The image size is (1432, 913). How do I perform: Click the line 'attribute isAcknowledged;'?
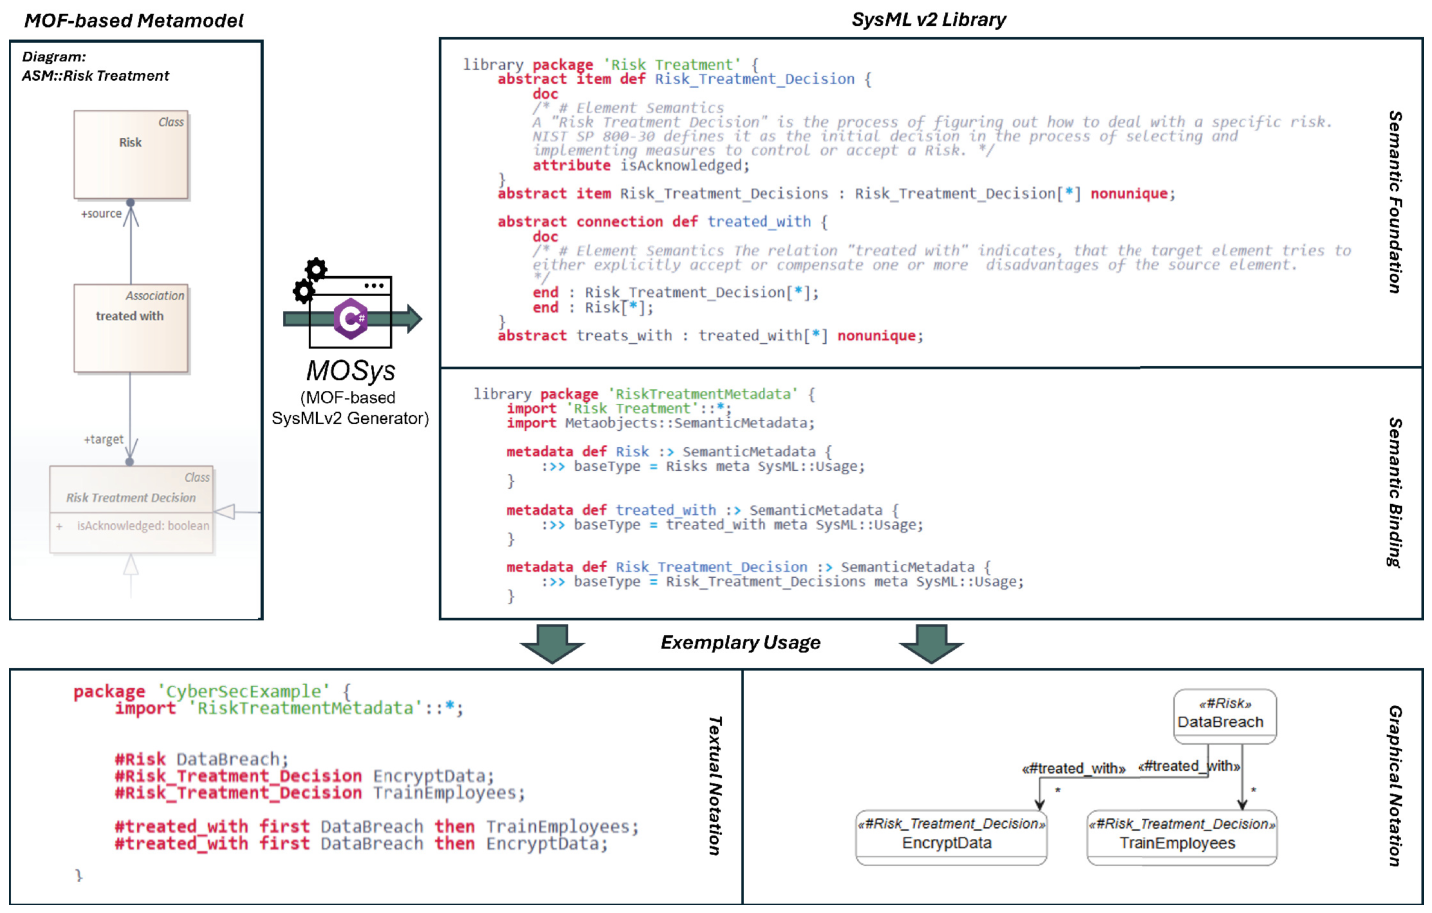[641, 166]
